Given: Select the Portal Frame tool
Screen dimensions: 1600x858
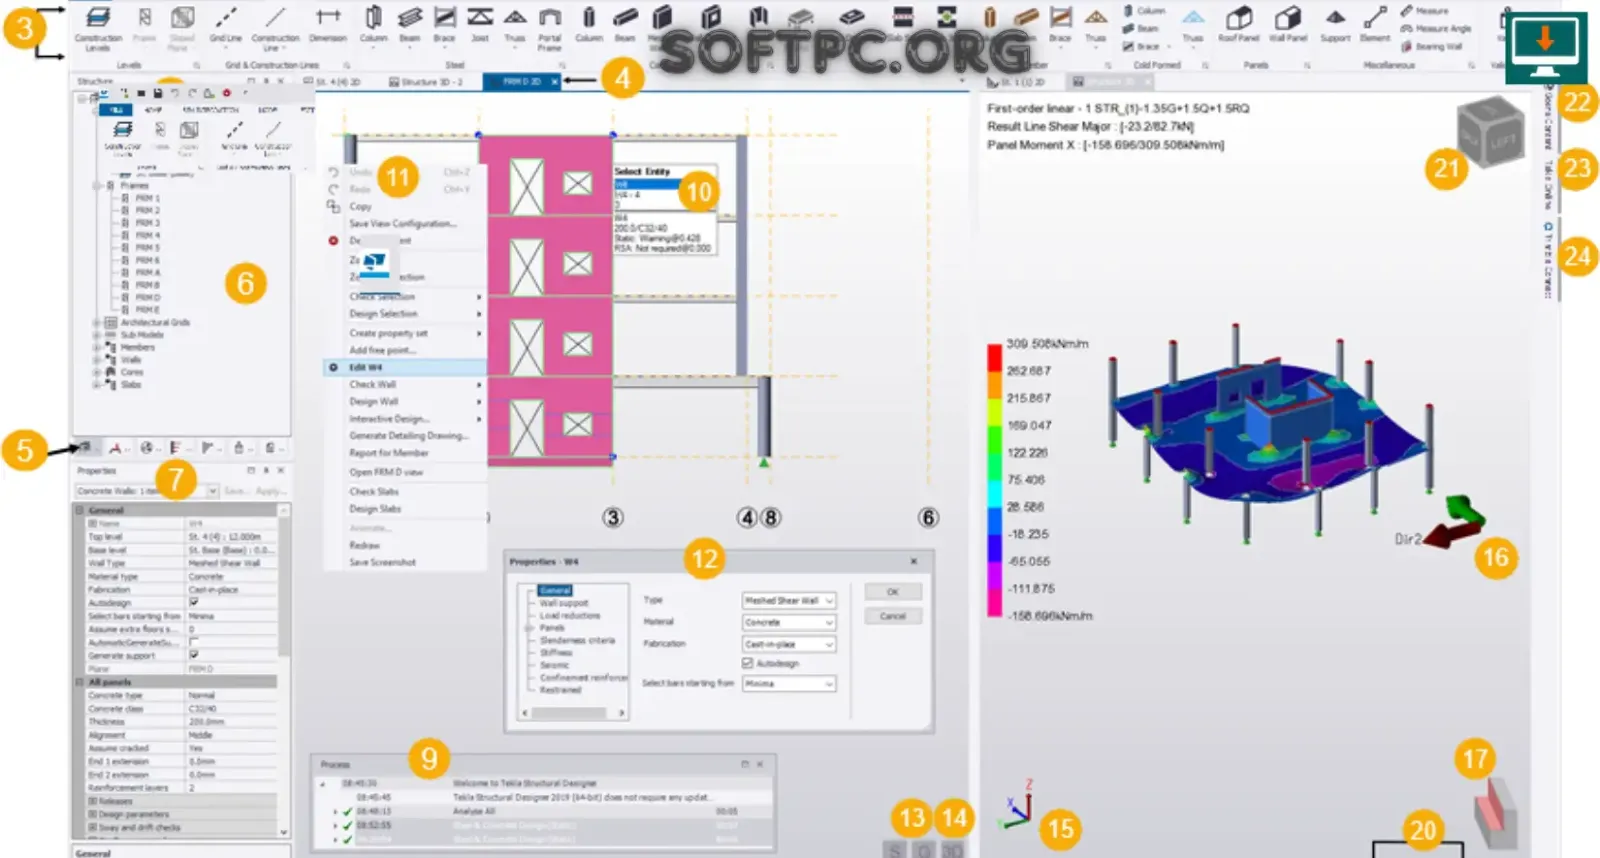Looking at the screenshot, I should (550, 27).
